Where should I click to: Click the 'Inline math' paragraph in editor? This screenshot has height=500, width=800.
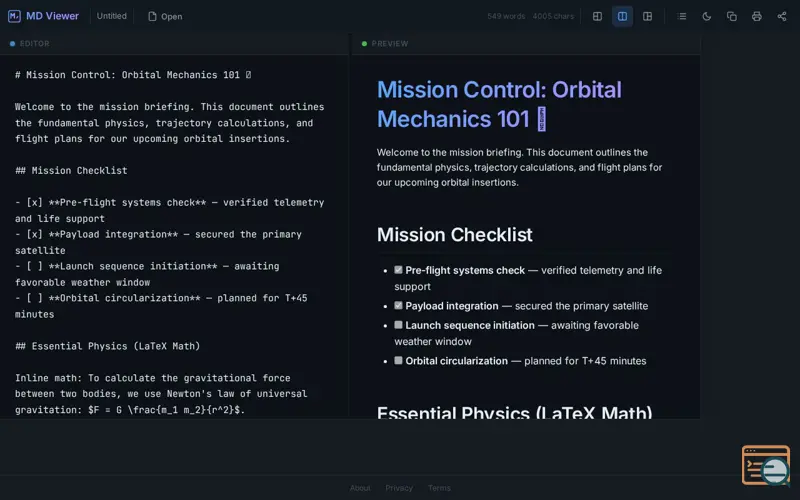point(161,394)
